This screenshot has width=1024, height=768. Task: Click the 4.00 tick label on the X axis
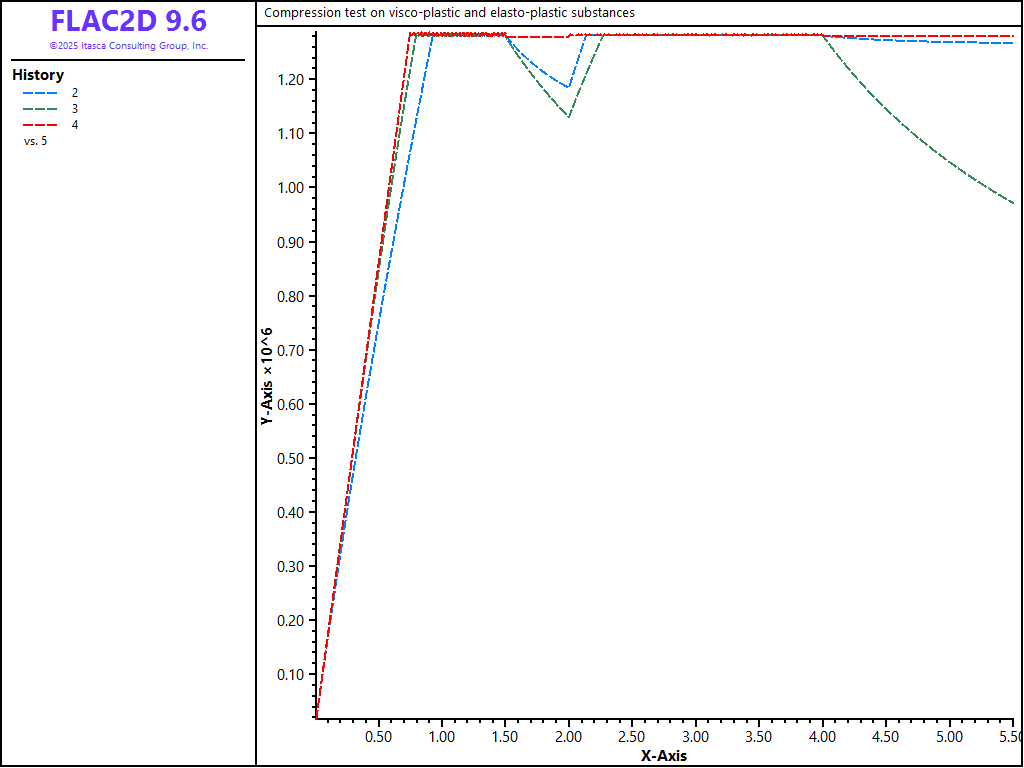tap(822, 737)
